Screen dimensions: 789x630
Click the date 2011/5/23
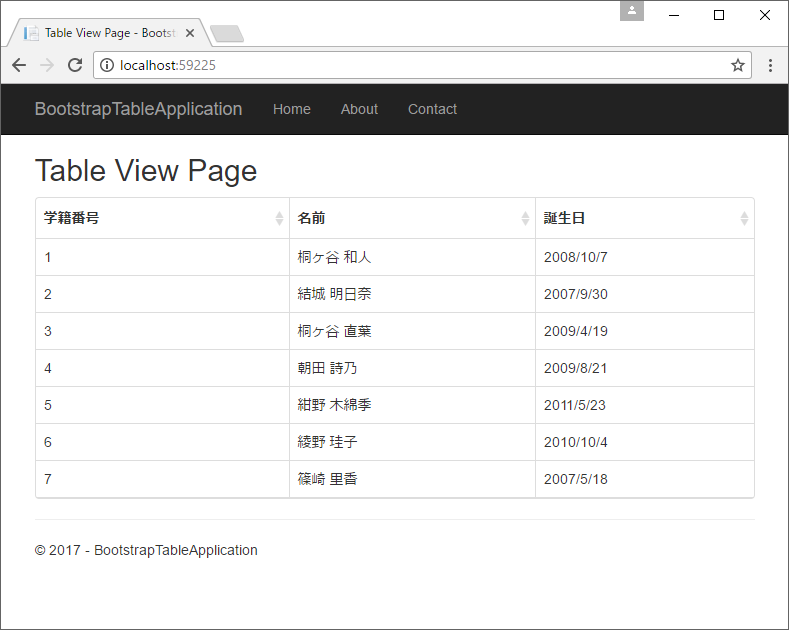(575, 405)
